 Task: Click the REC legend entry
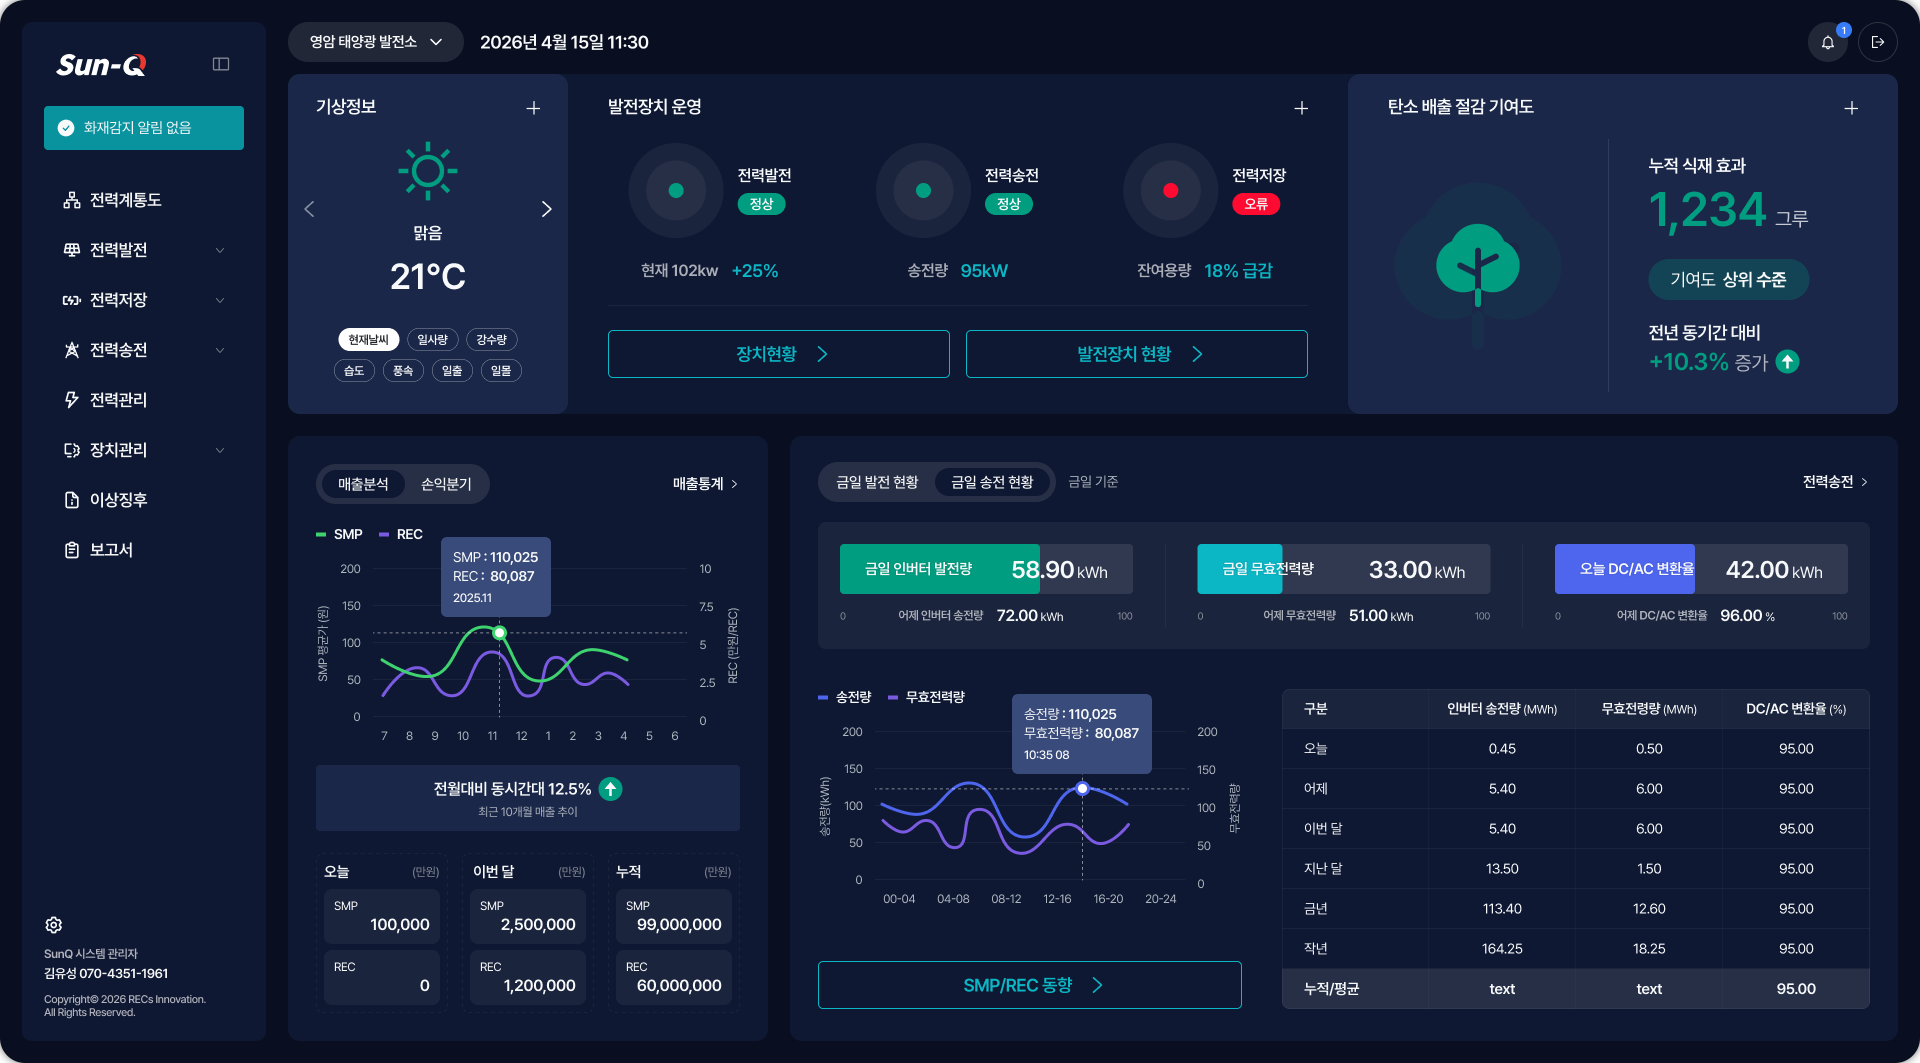click(401, 534)
